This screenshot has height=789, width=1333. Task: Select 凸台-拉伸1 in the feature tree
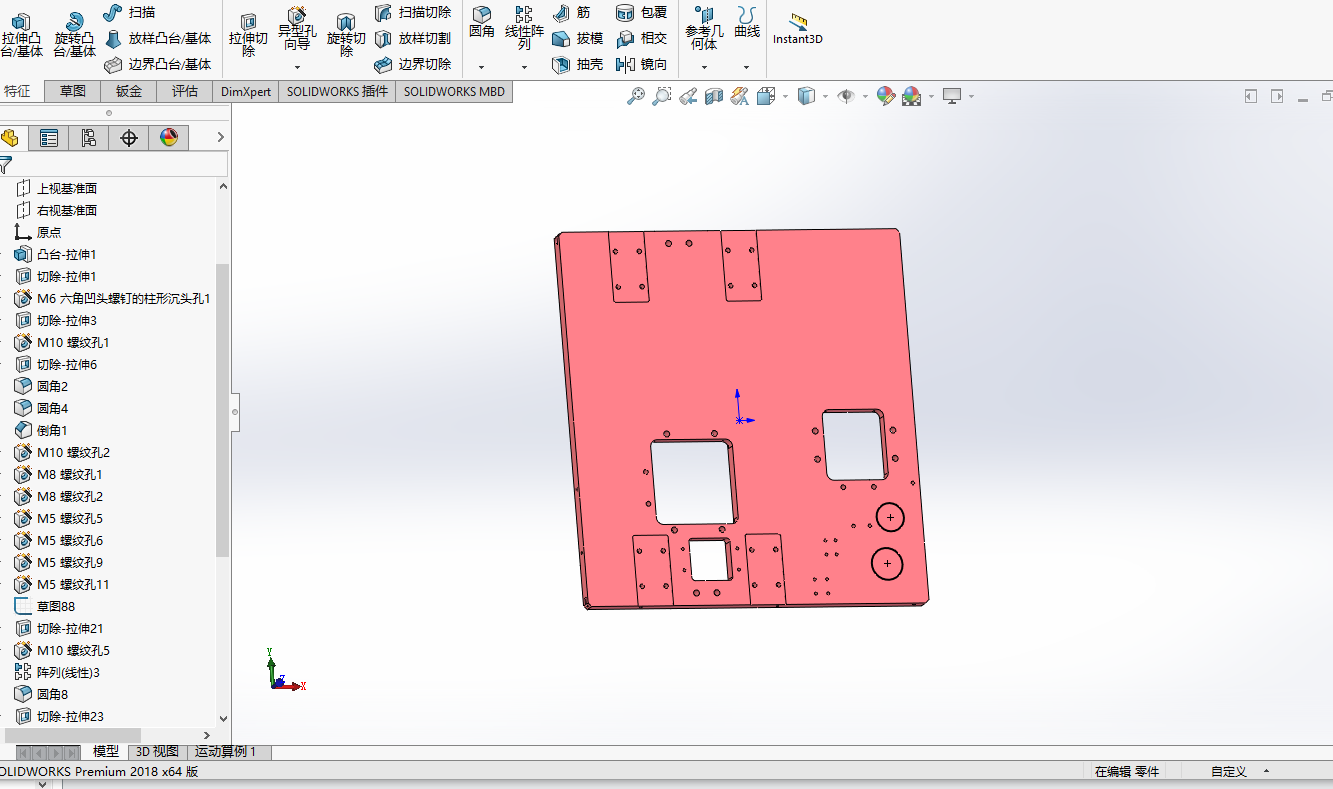tap(56, 254)
